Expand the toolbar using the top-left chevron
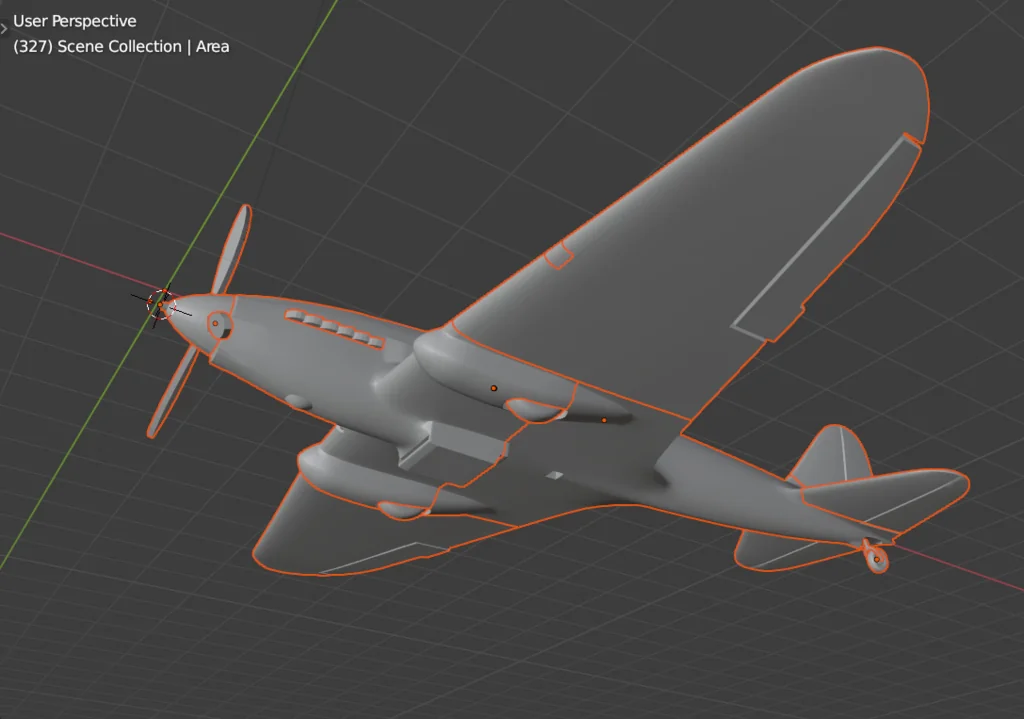This screenshot has width=1024, height=719. [x=4, y=28]
